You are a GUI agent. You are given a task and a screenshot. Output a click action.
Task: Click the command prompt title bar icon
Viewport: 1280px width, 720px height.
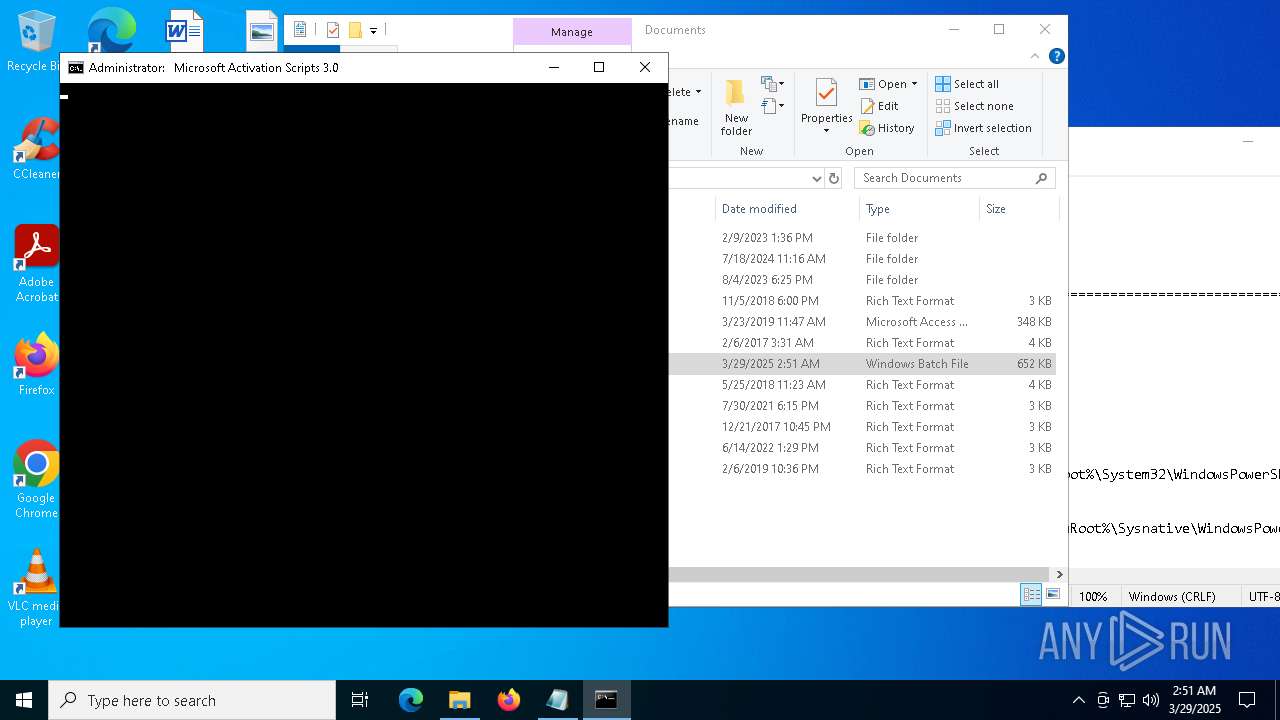pyautogui.click(x=76, y=68)
